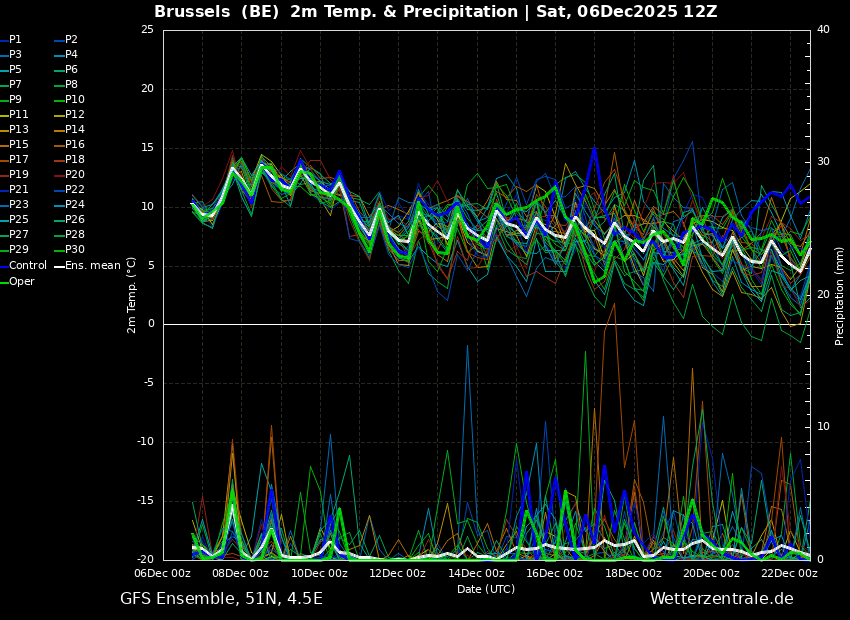Viewport: 850px width, 620px height.
Task: Click the 20Dec 00z date tick label
Action: coord(711,574)
